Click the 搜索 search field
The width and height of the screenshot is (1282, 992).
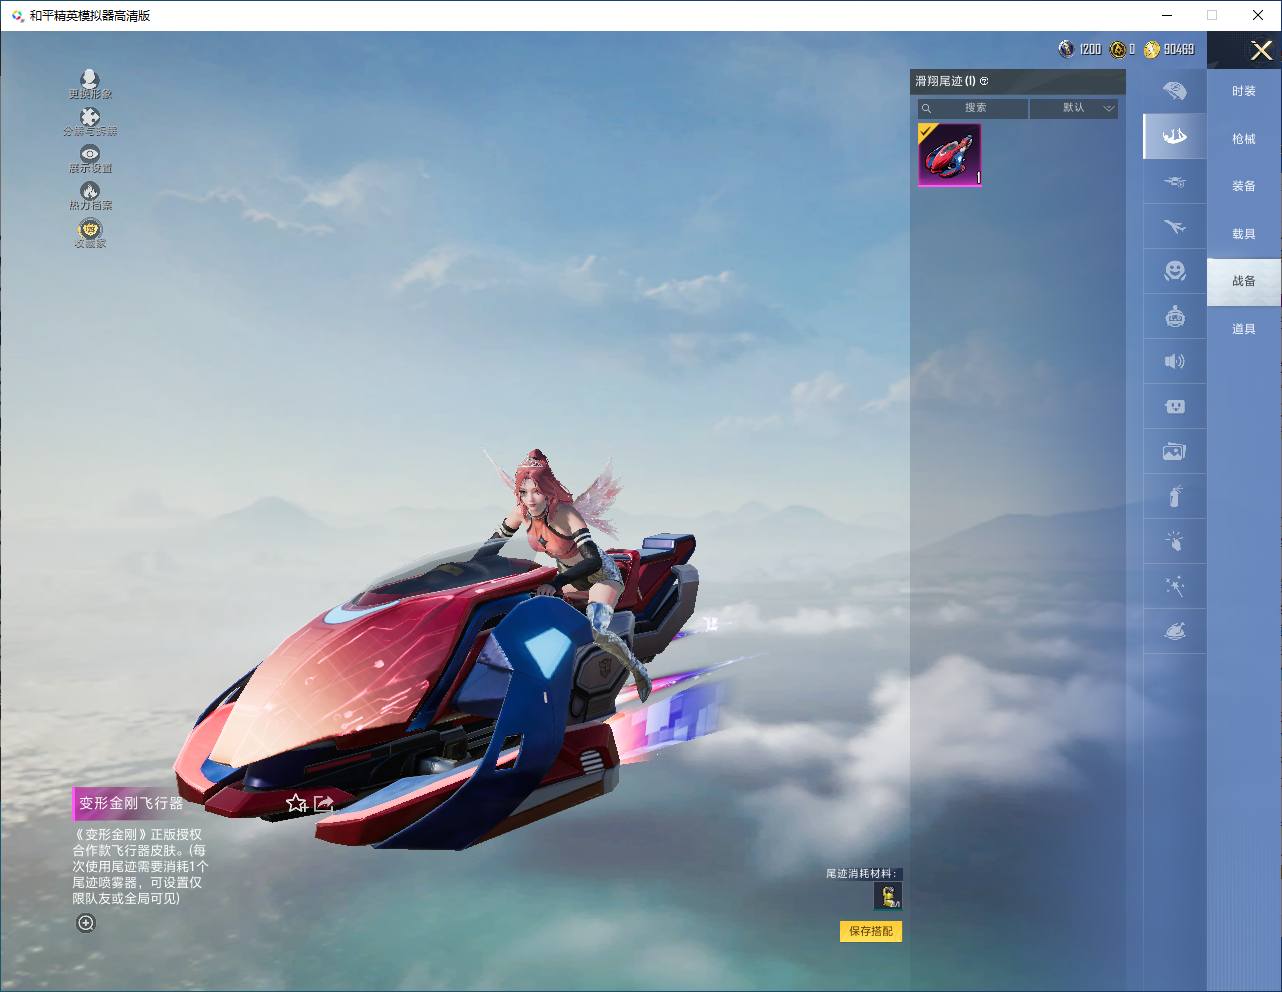973,108
